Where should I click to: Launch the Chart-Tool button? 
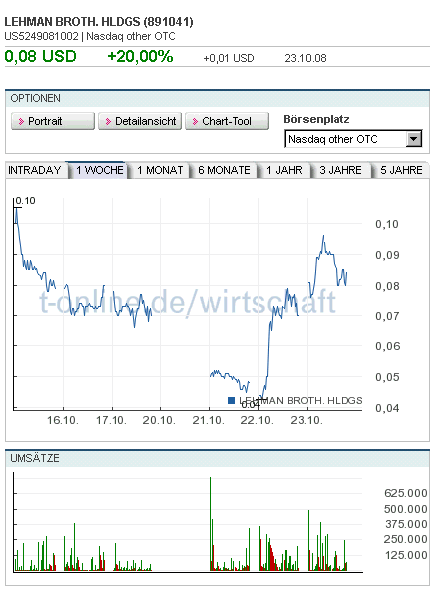click(227, 121)
